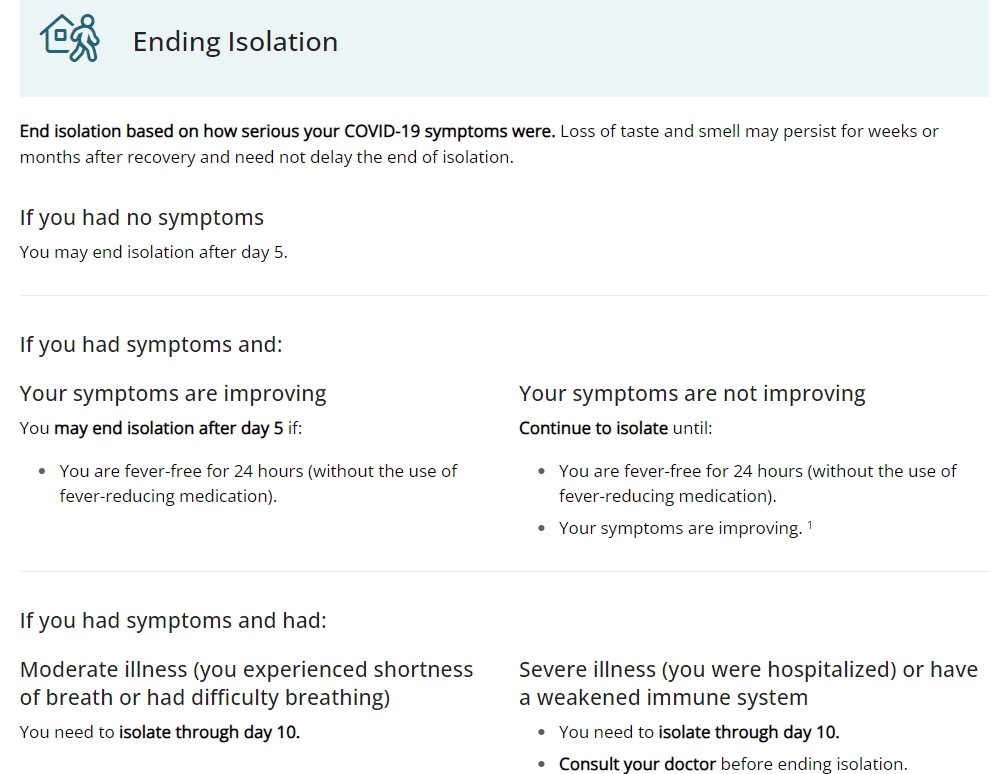Click the "Your symptoms are improving" heading
Viewport: 1002px width, 774px height.
click(x=173, y=393)
